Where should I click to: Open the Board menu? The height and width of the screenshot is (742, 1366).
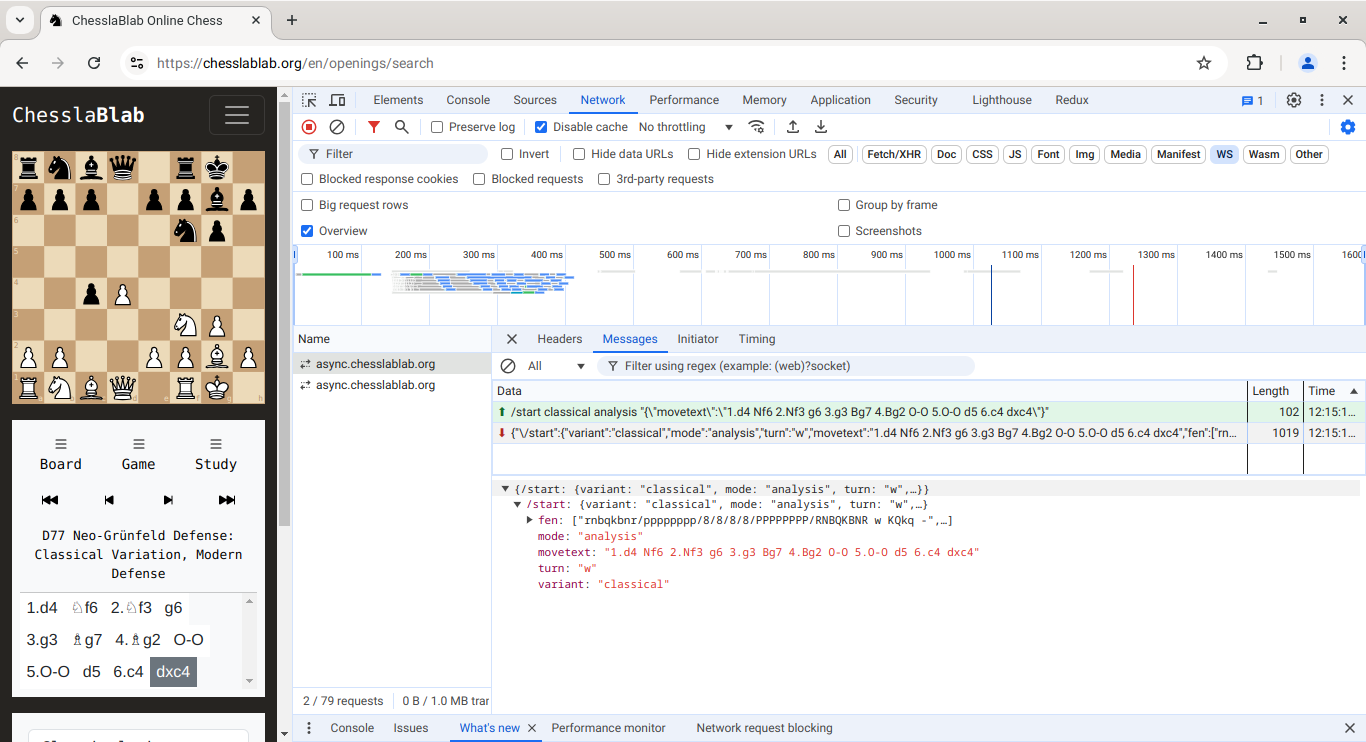(61, 454)
